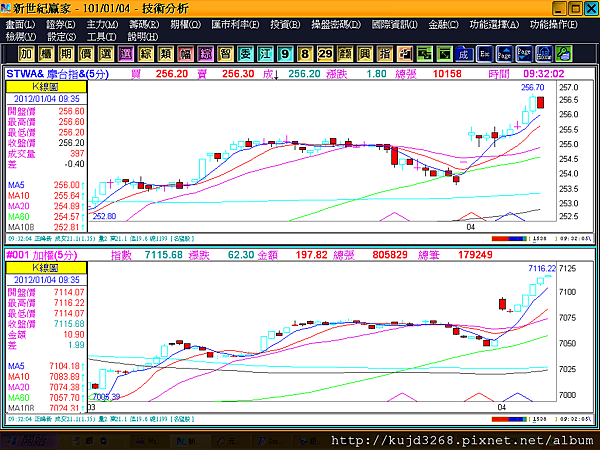Open the 說明(H) menu

(143, 37)
